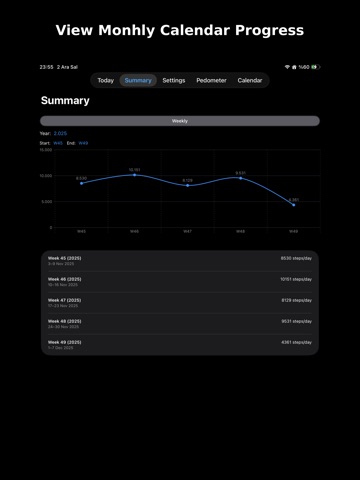
Task: Open the Settings tab
Action: point(174,80)
